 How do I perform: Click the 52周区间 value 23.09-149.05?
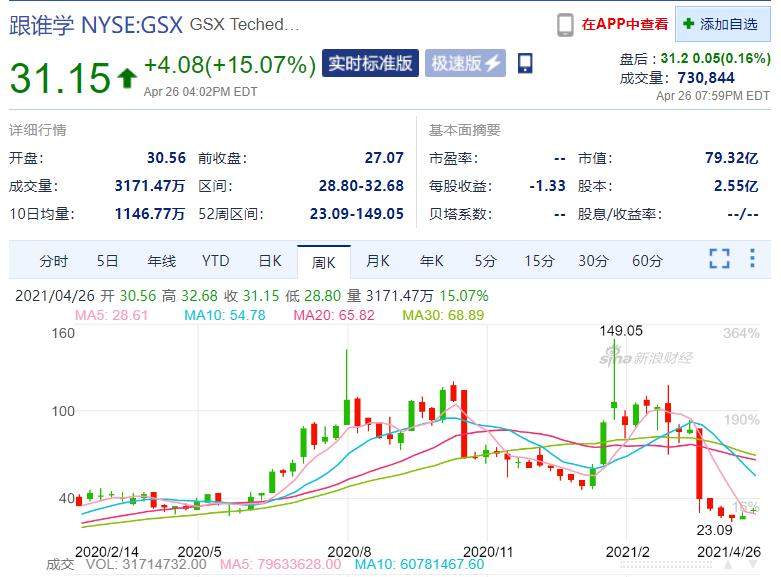pos(357,214)
